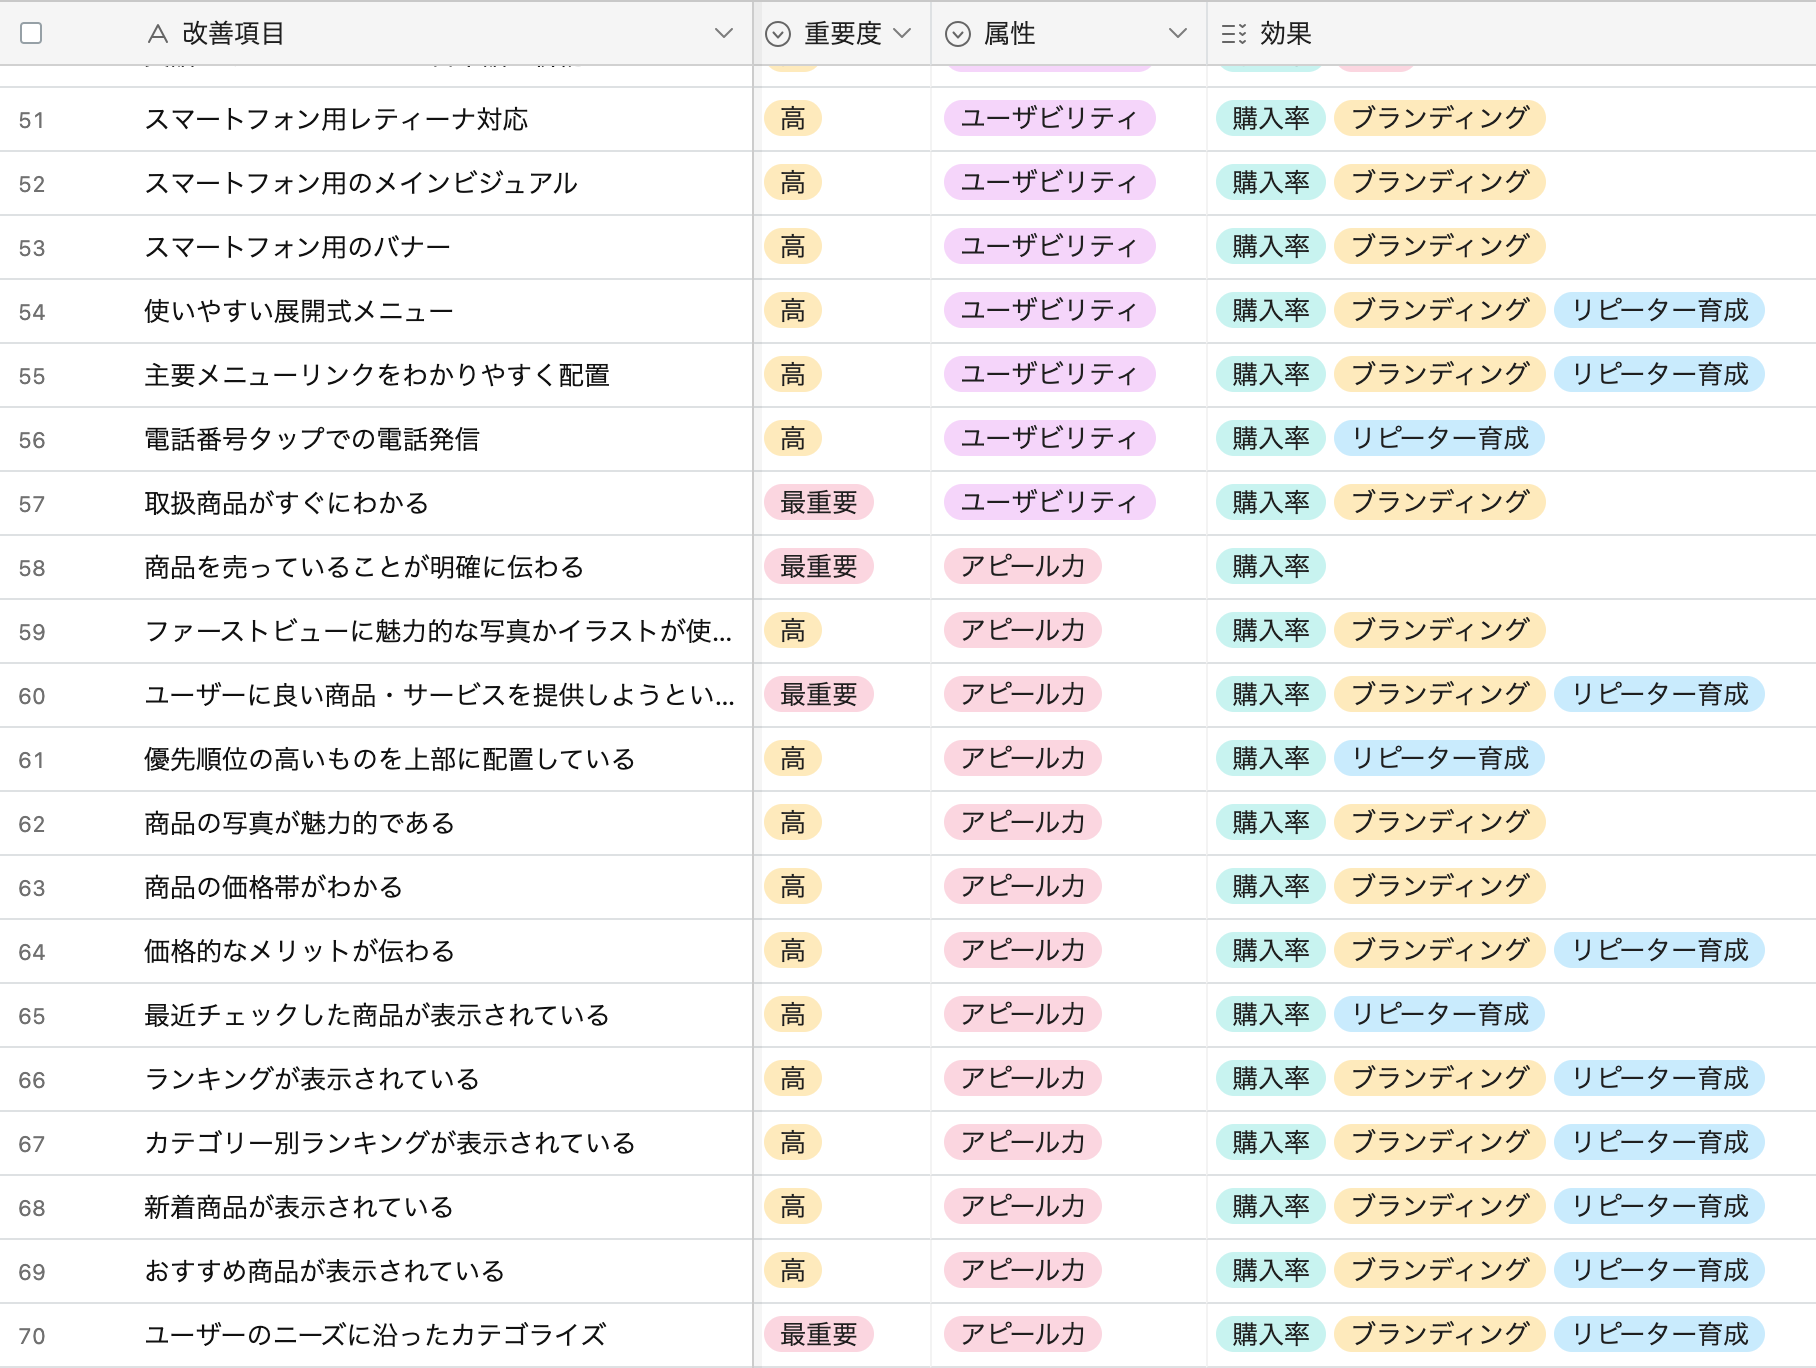Click the アピール力 tag in row 69
Screen dimensions: 1816x1368
coord(1023,1270)
